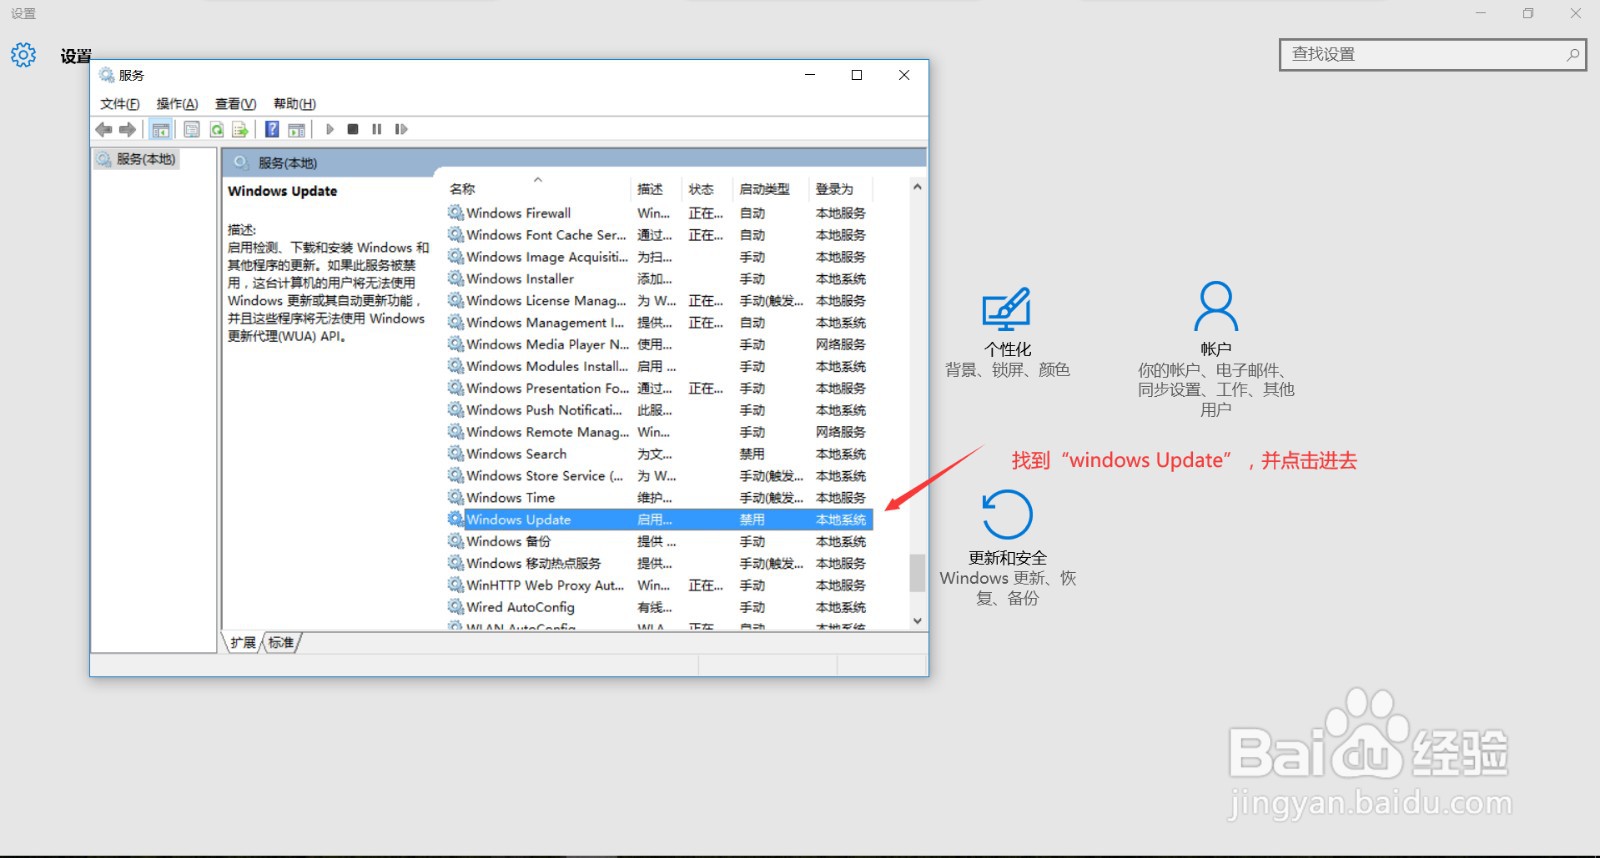This screenshot has height=858, width=1600.
Task: Click the search magnifier in the settings box
Action: click(1572, 55)
